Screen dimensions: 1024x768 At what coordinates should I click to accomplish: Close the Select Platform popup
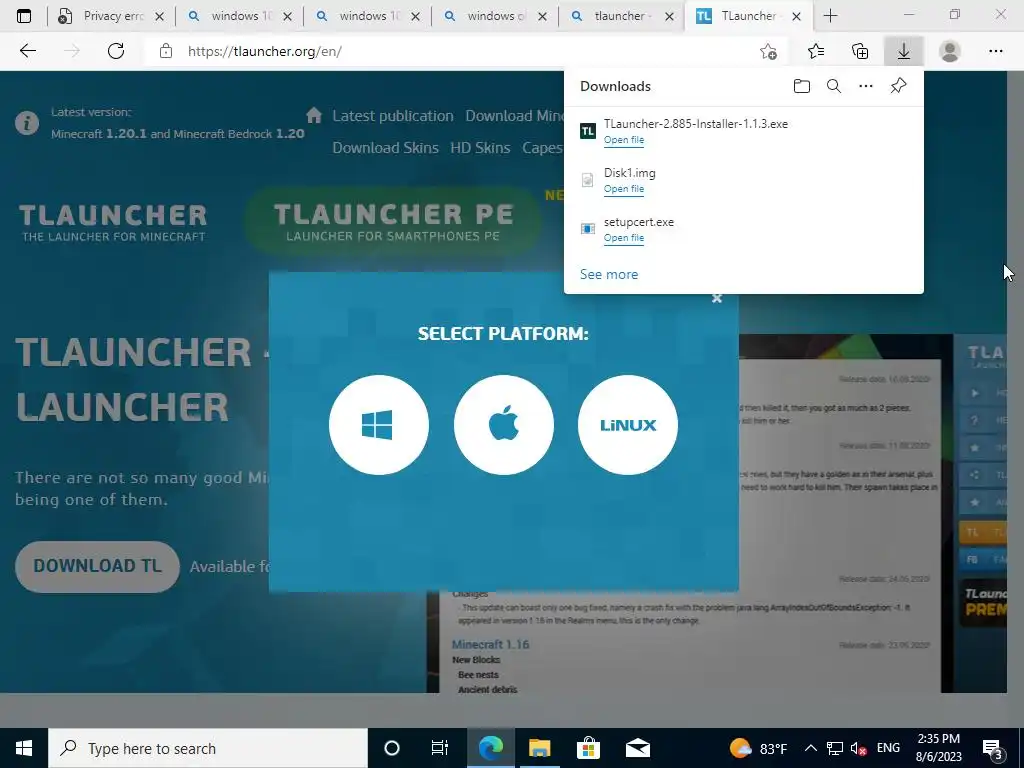pos(716,298)
